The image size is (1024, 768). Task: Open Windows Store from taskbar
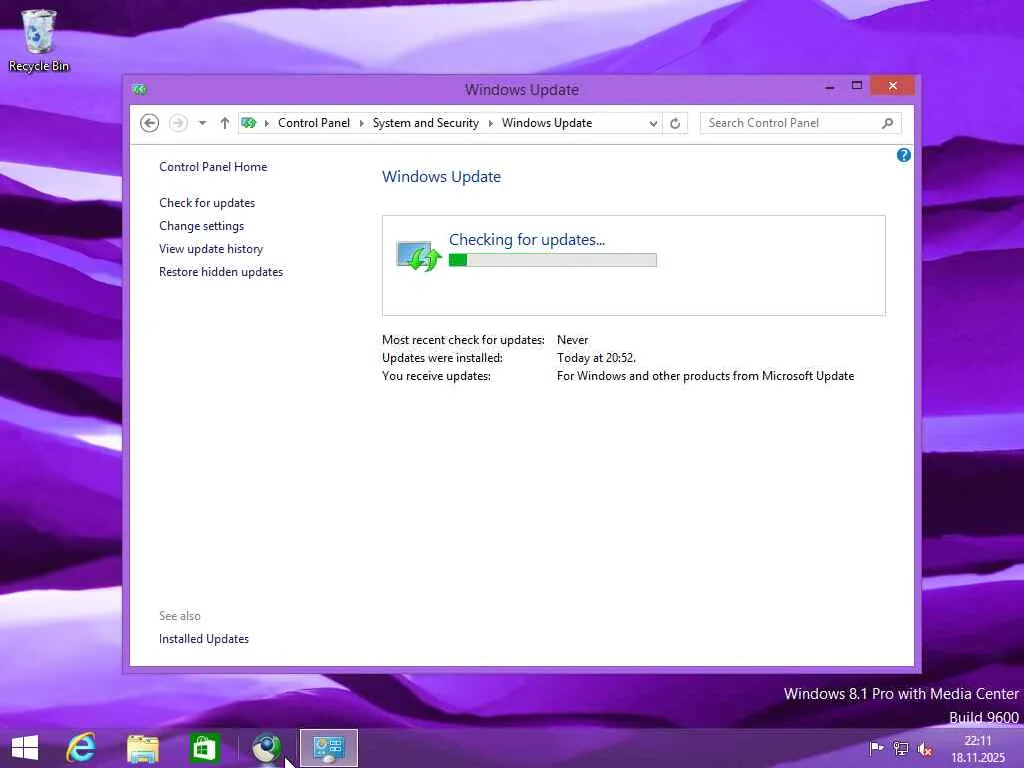pyautogui.click(x=204, y=748)
